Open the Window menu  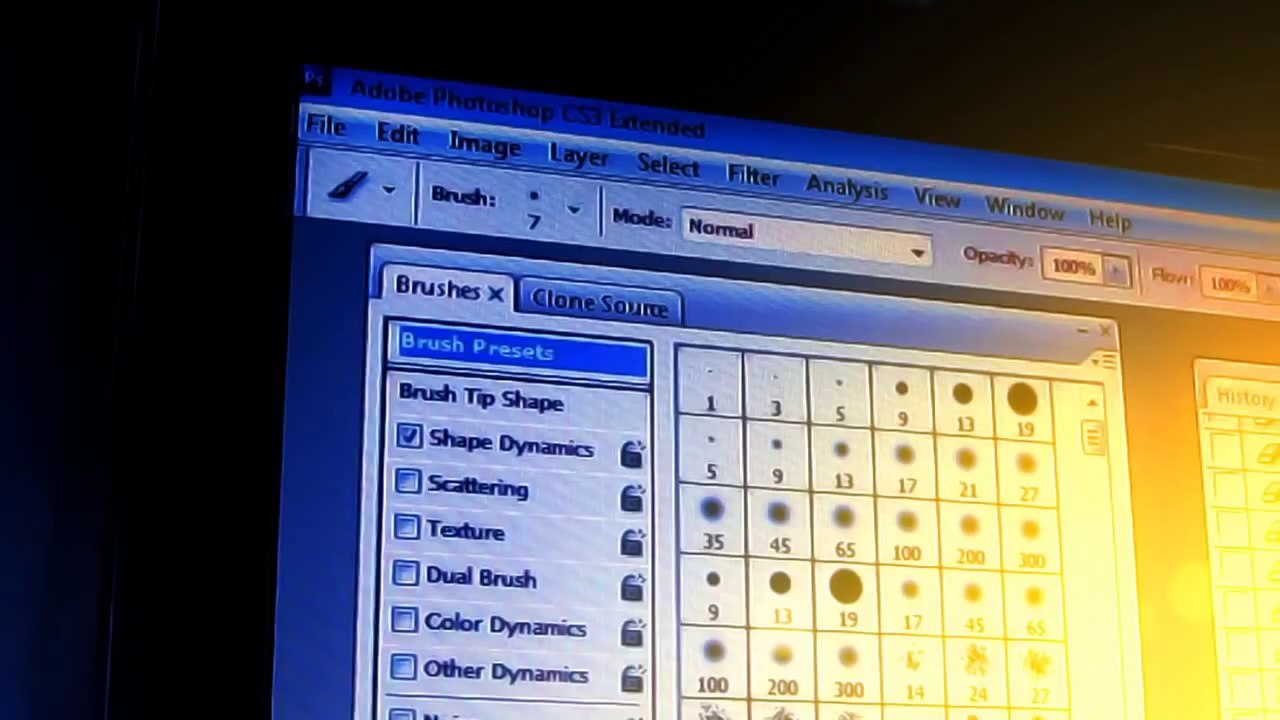click(1024, 208)
